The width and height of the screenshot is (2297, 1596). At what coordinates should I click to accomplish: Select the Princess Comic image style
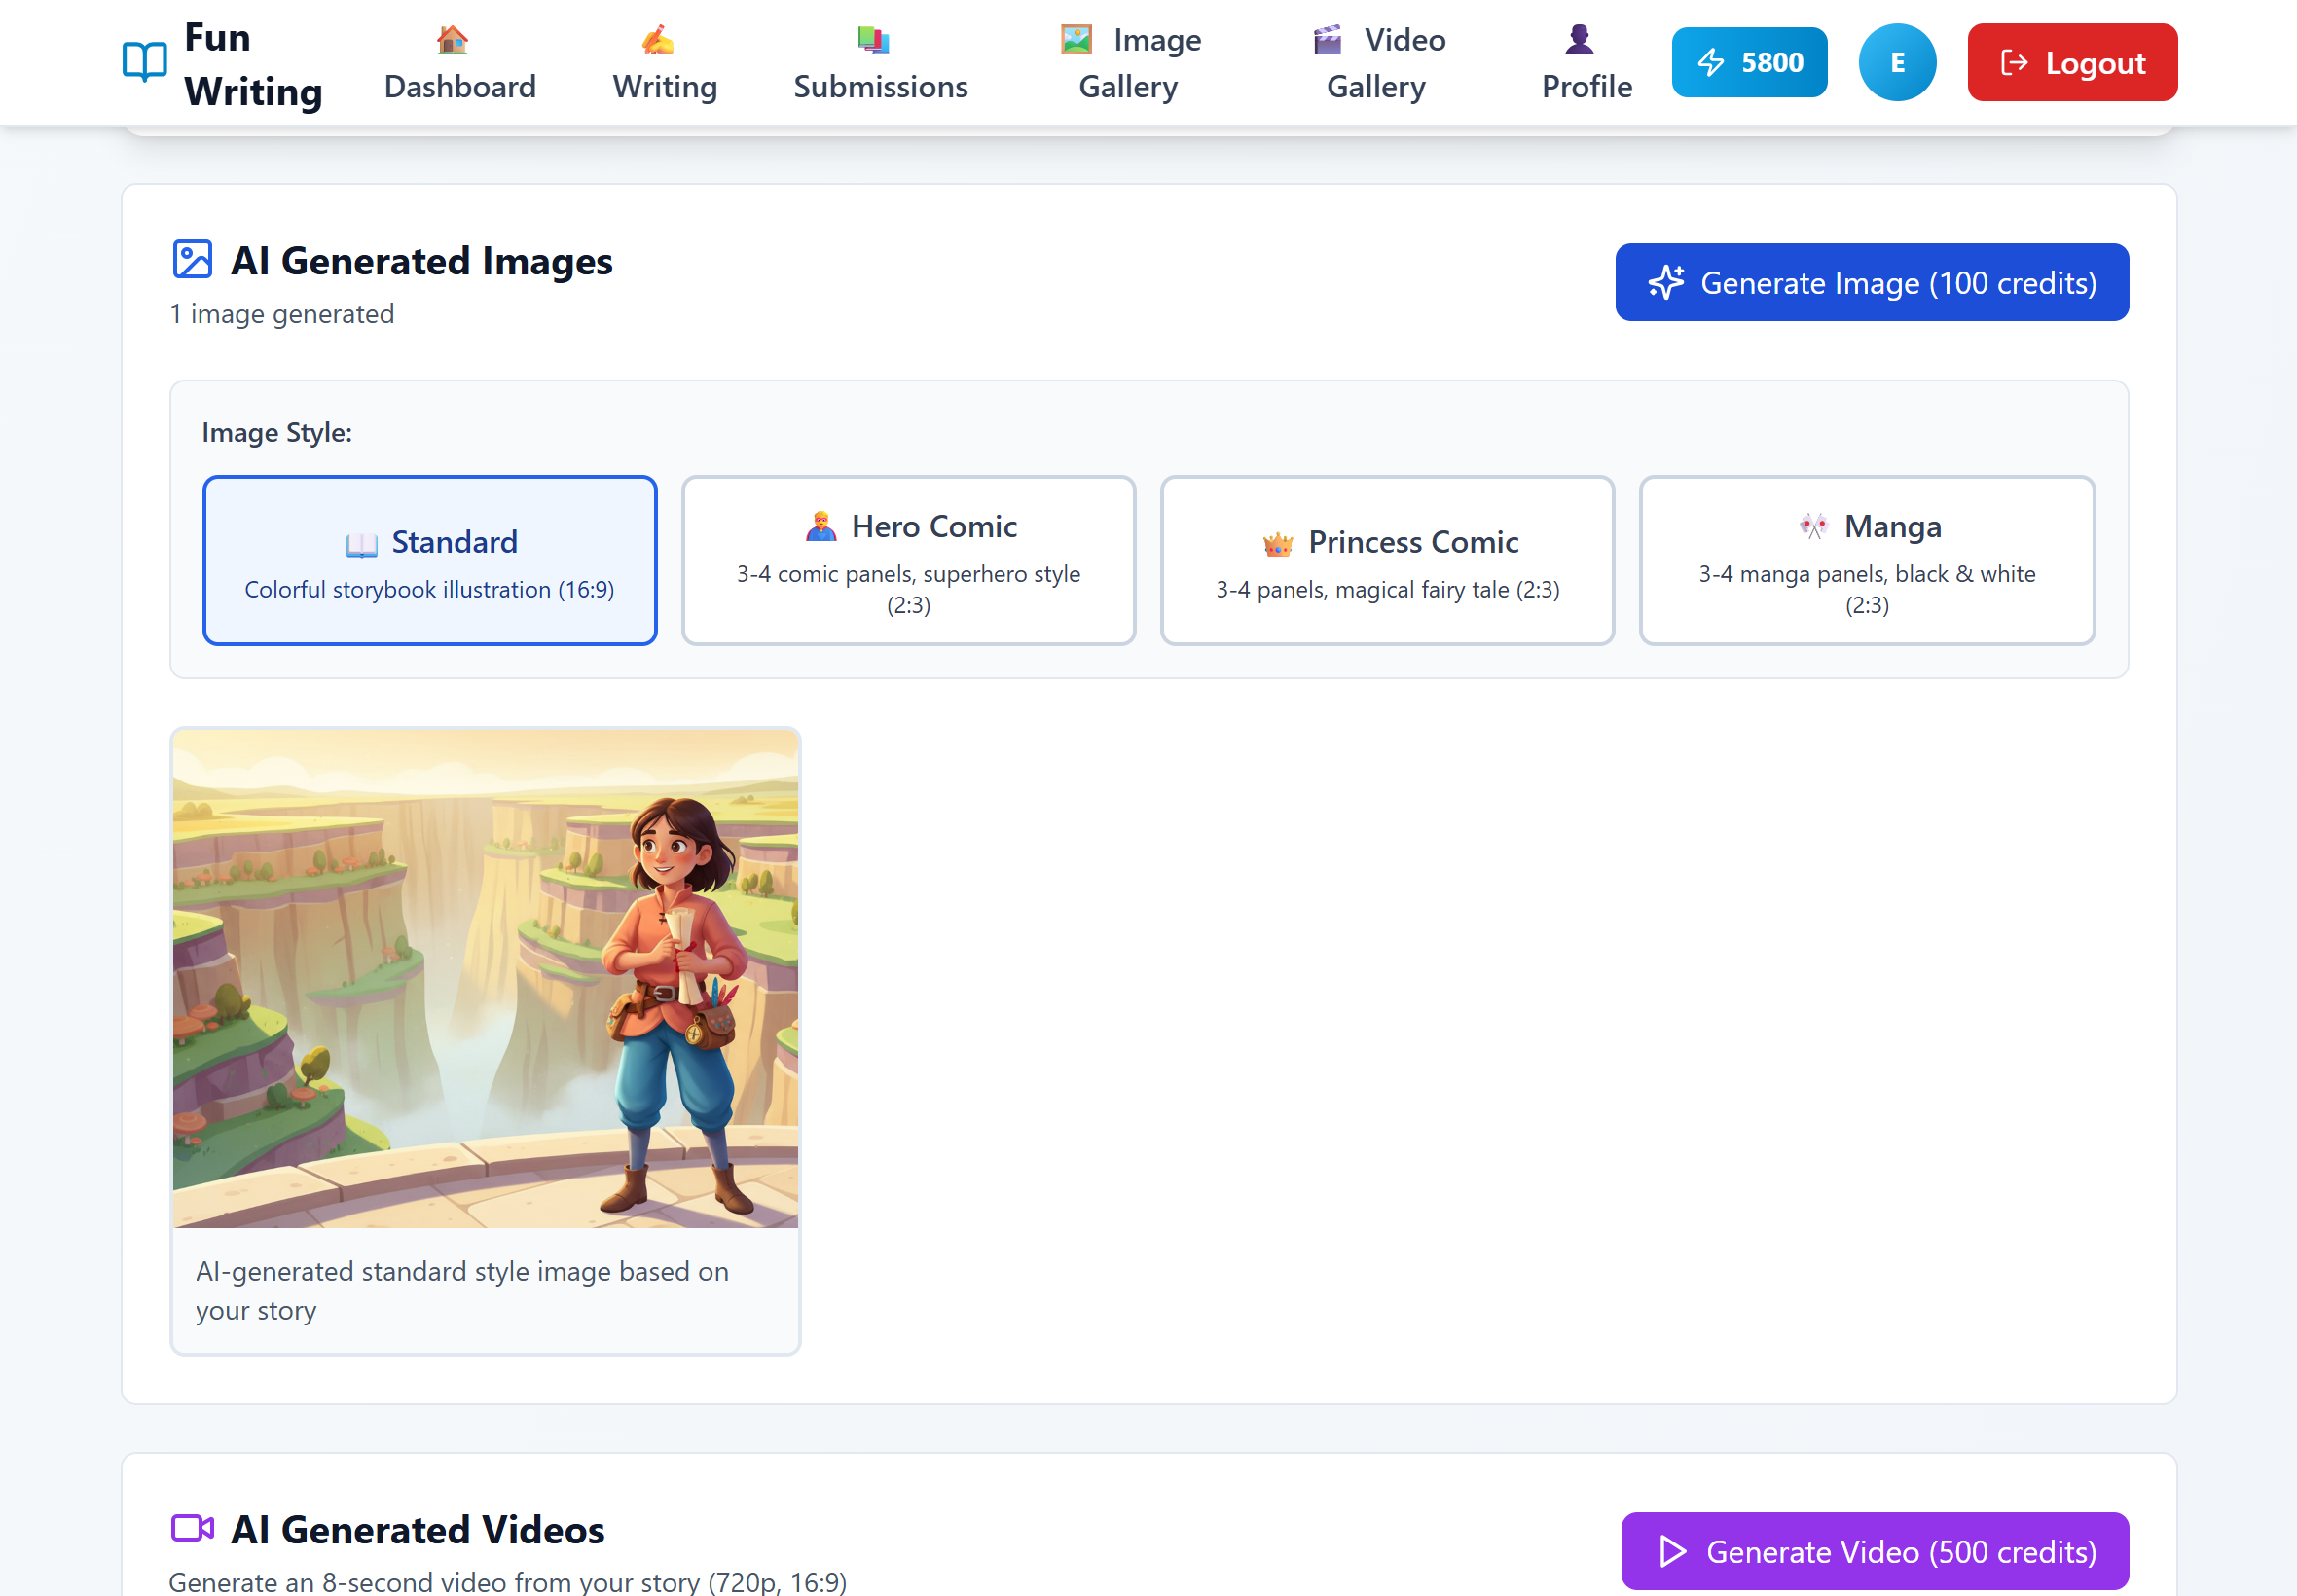[1387, 561]
